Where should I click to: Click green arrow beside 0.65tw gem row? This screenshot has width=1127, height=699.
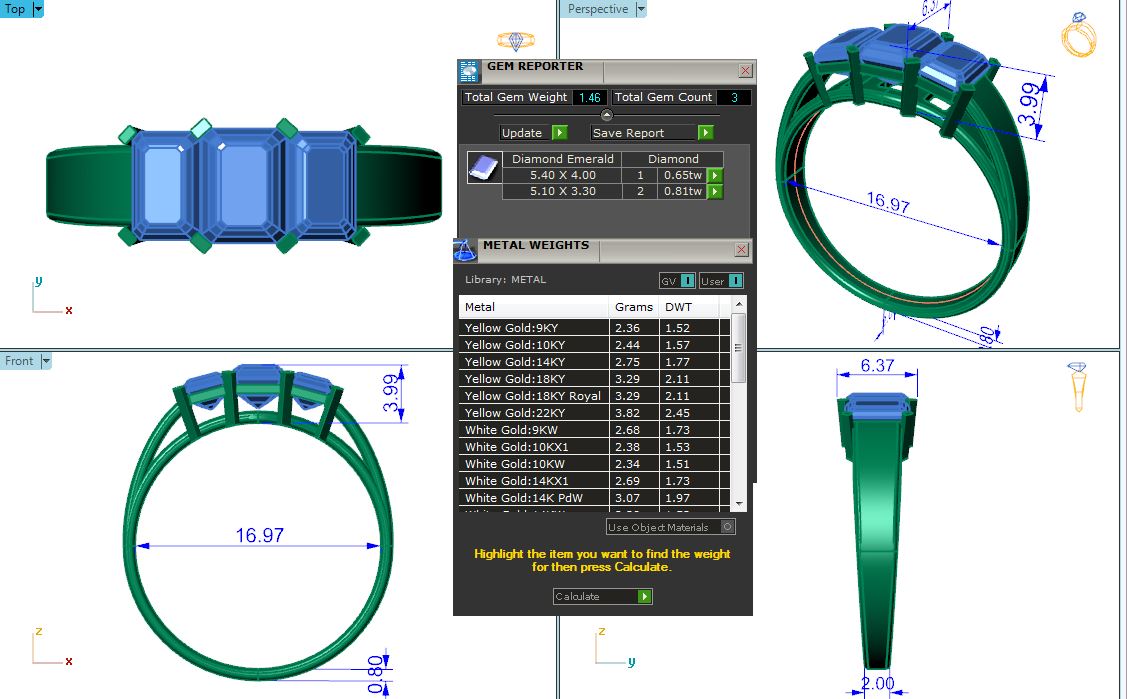715,175
